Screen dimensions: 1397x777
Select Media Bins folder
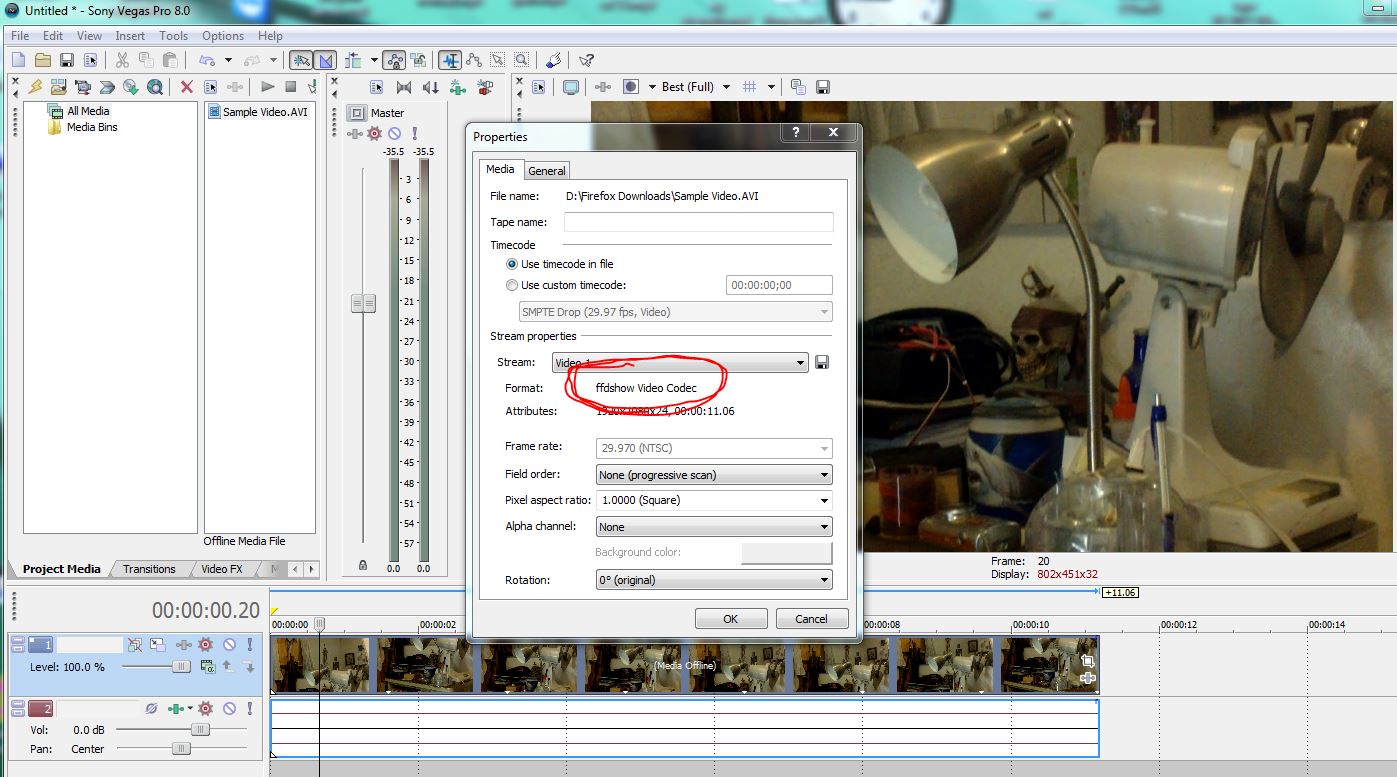[x=92, y=127]
